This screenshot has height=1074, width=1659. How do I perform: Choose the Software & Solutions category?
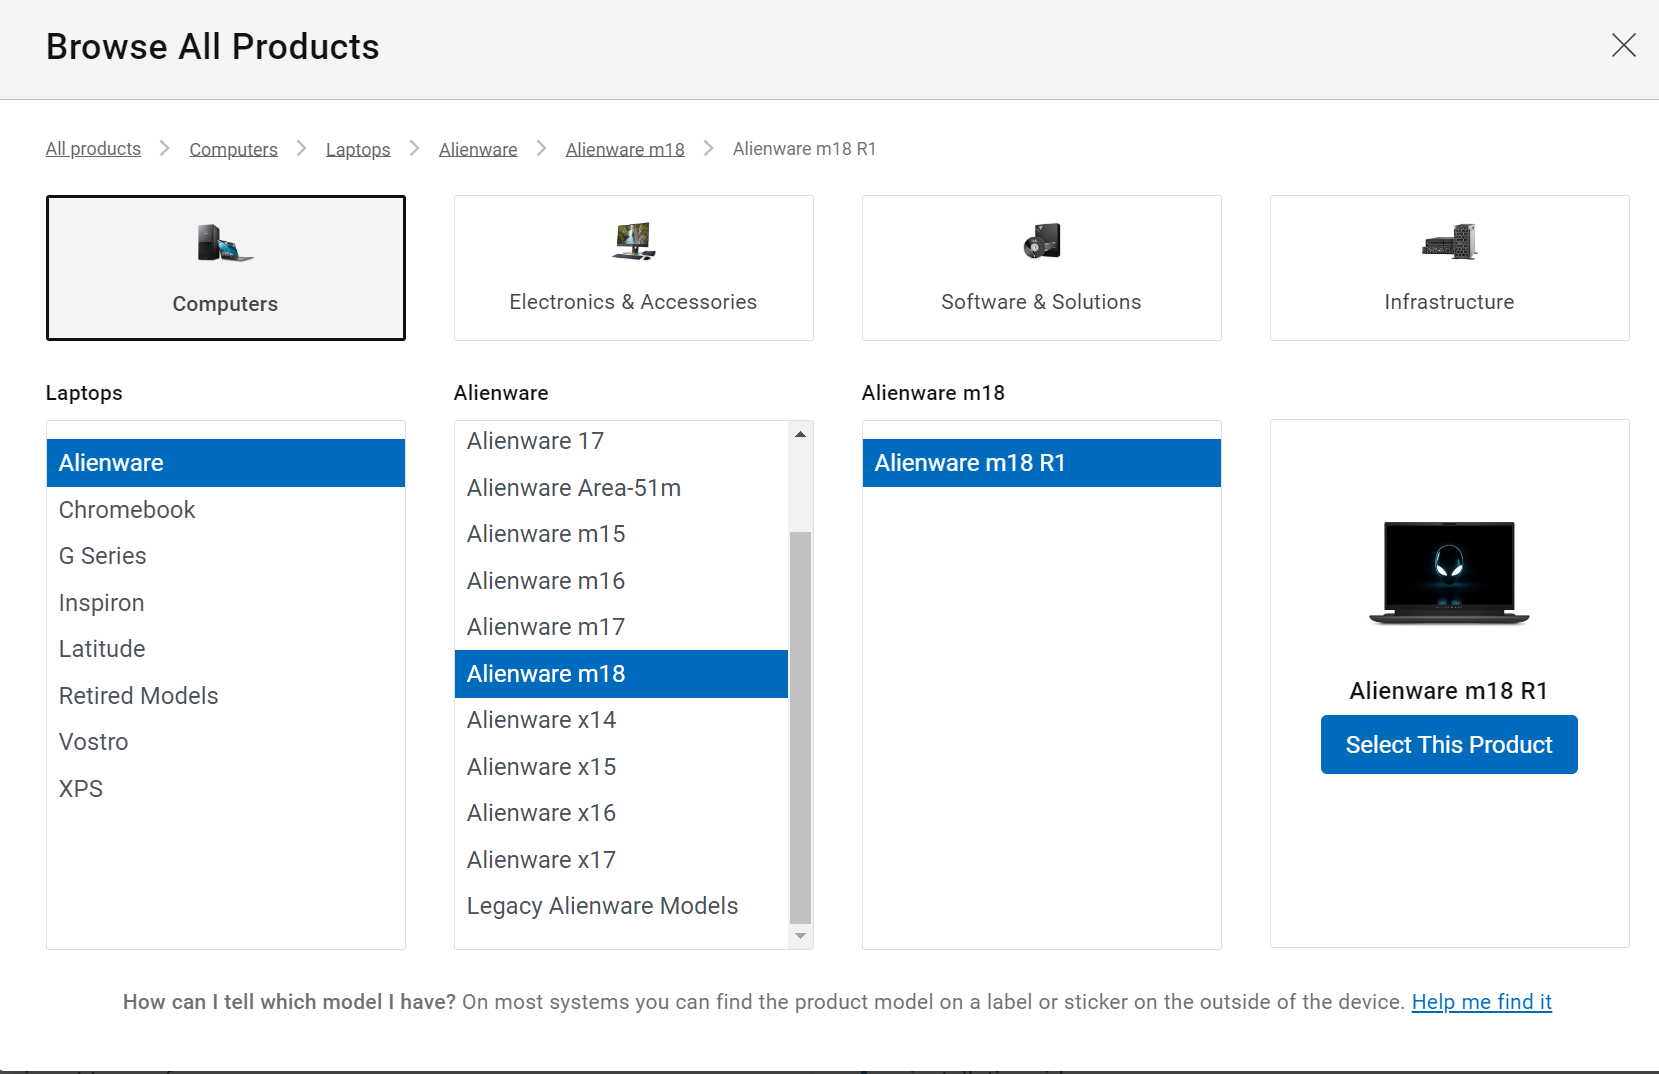1041,268
